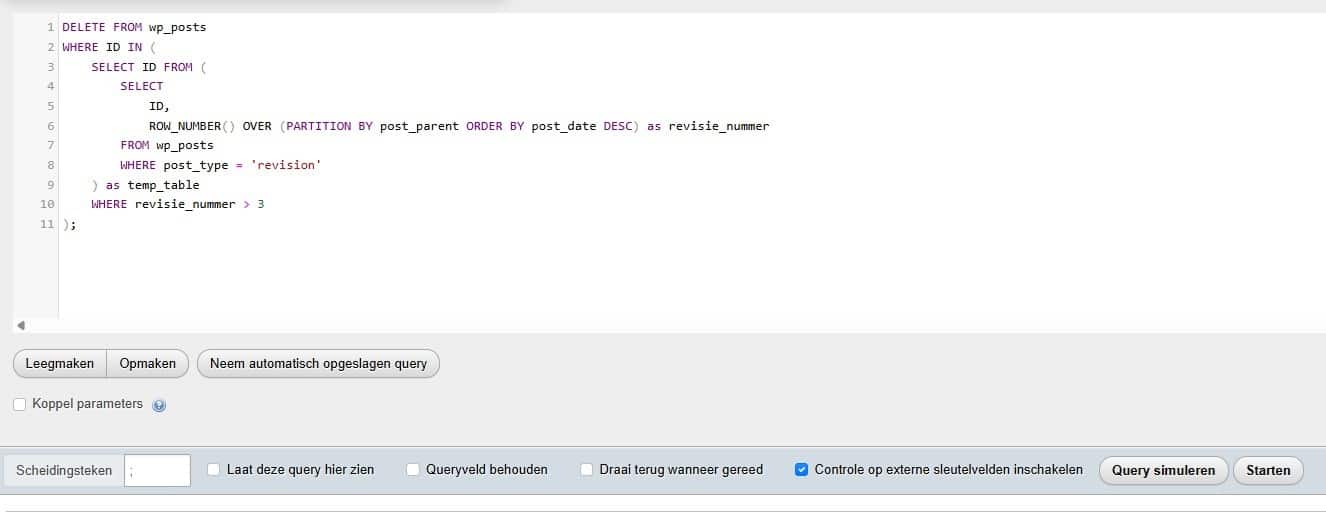Format the query with Opmaken
The image size is (1326, 523).
pos(147,363)
